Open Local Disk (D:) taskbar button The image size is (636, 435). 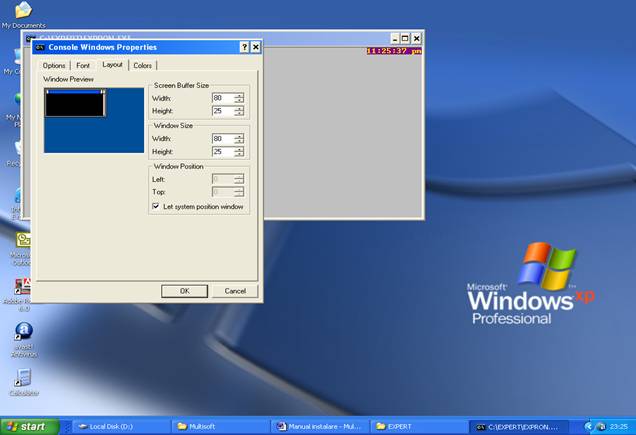tap(121, 427)
